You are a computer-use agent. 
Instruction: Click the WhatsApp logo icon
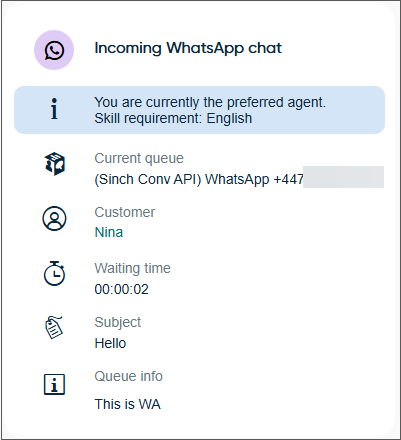(54, 50)
